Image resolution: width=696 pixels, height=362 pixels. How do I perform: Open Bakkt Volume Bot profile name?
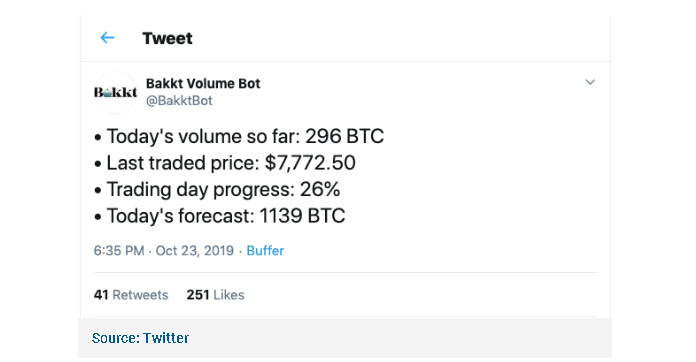coord(203,83)
